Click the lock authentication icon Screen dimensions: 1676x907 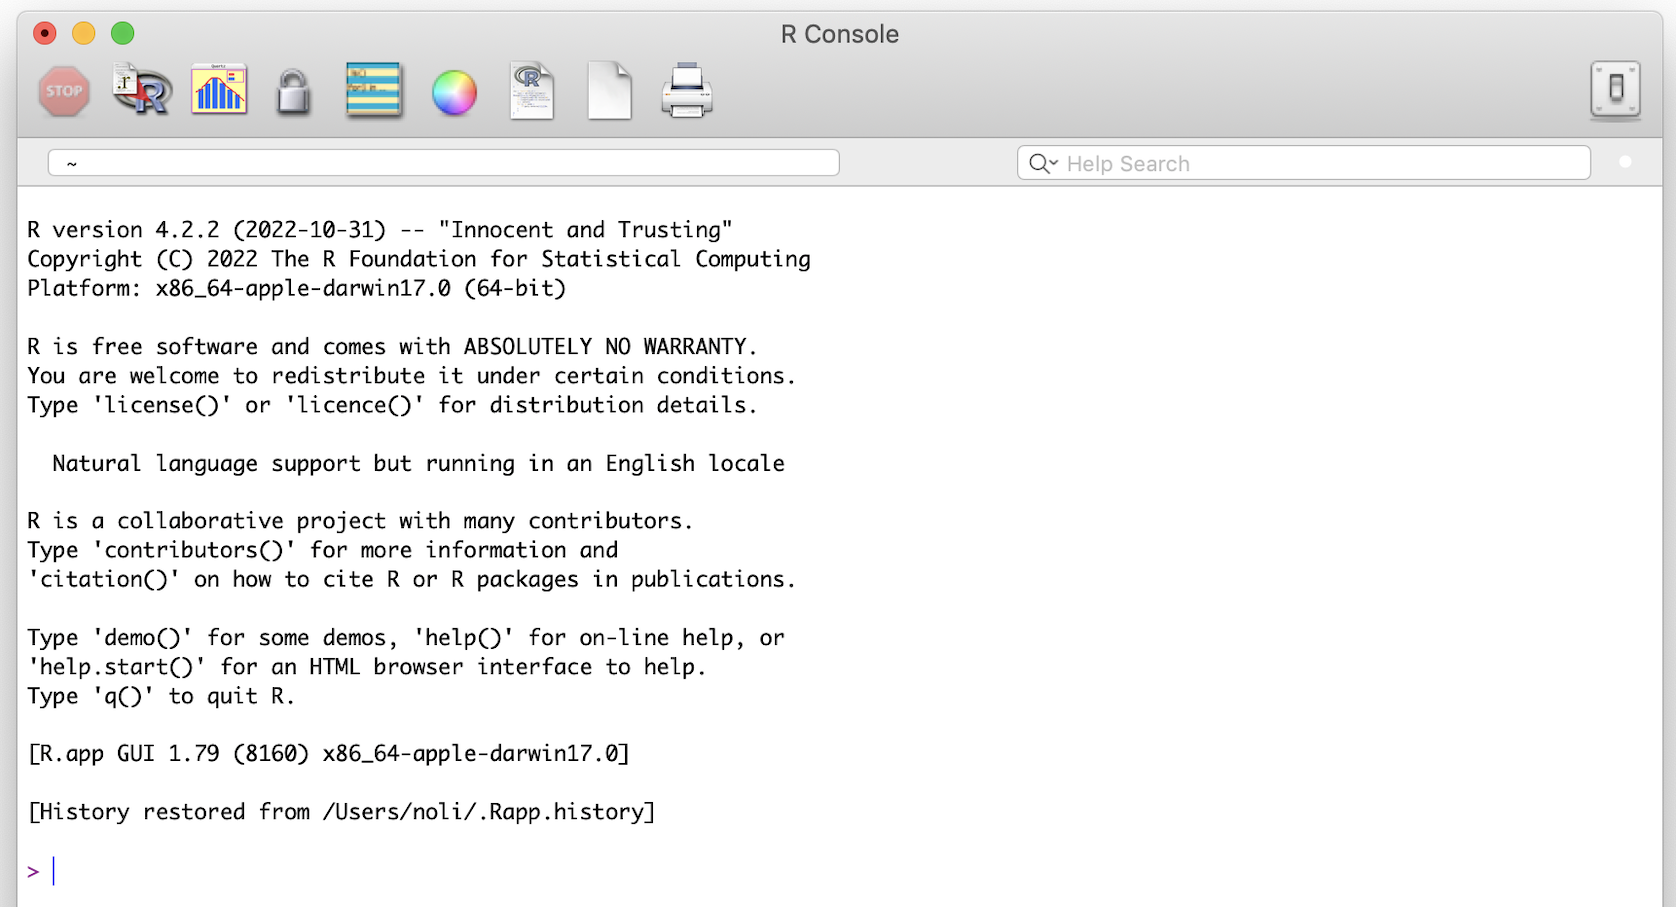pyautogui.click(x=293, y=92)
